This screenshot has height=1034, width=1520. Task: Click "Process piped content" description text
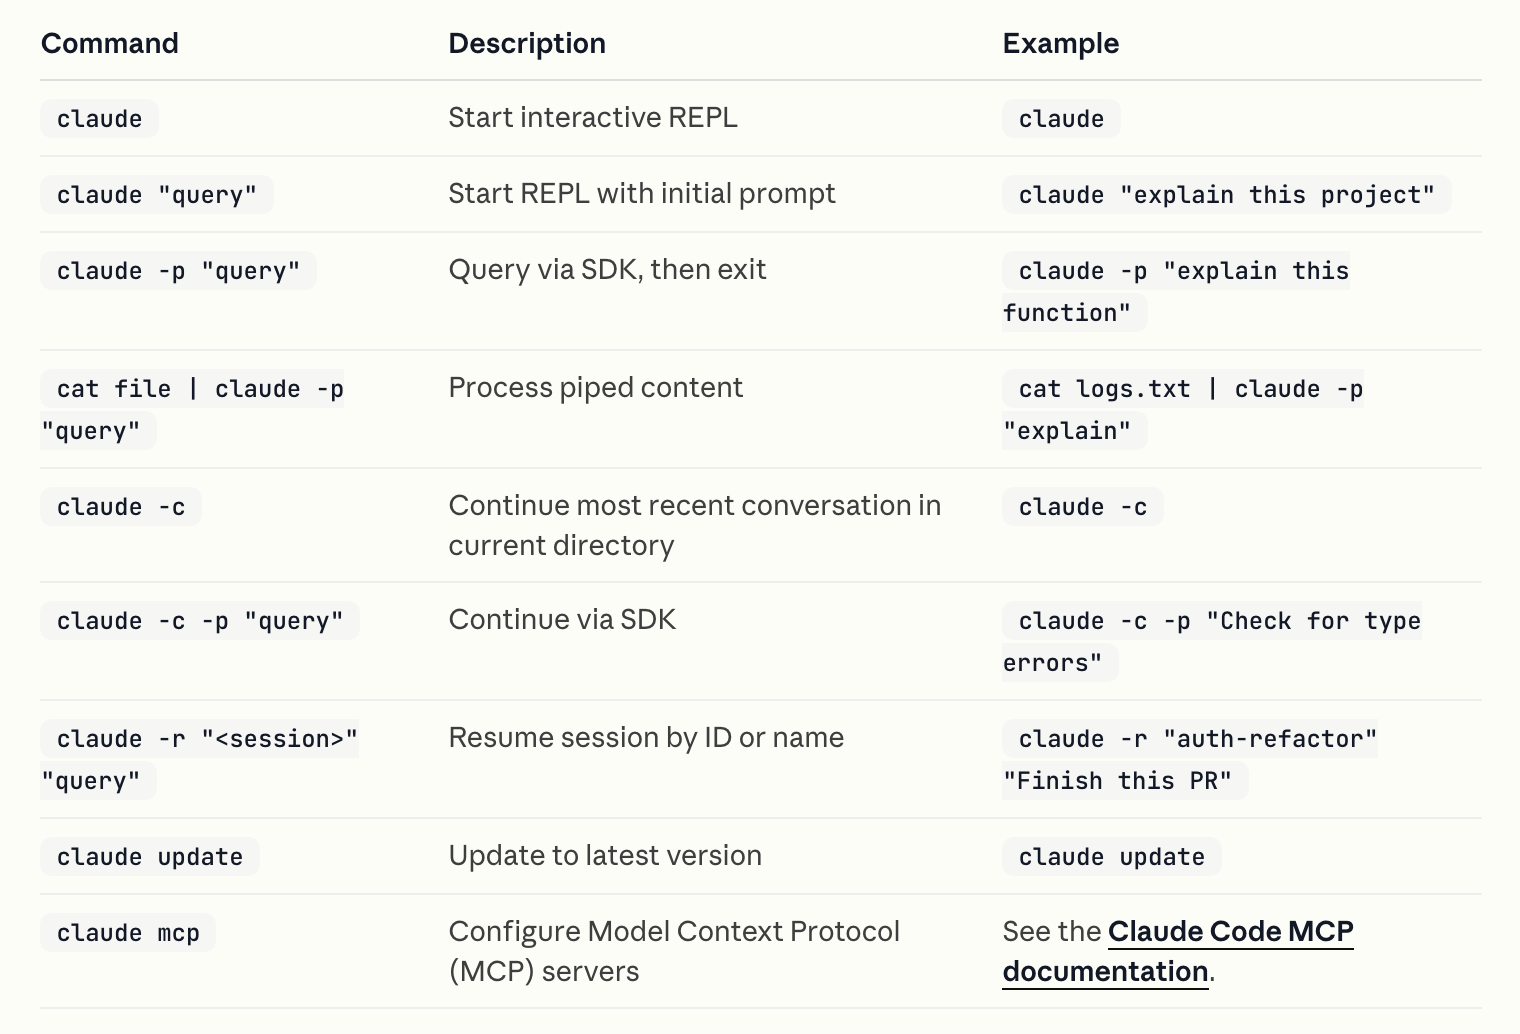click(595, 388)
